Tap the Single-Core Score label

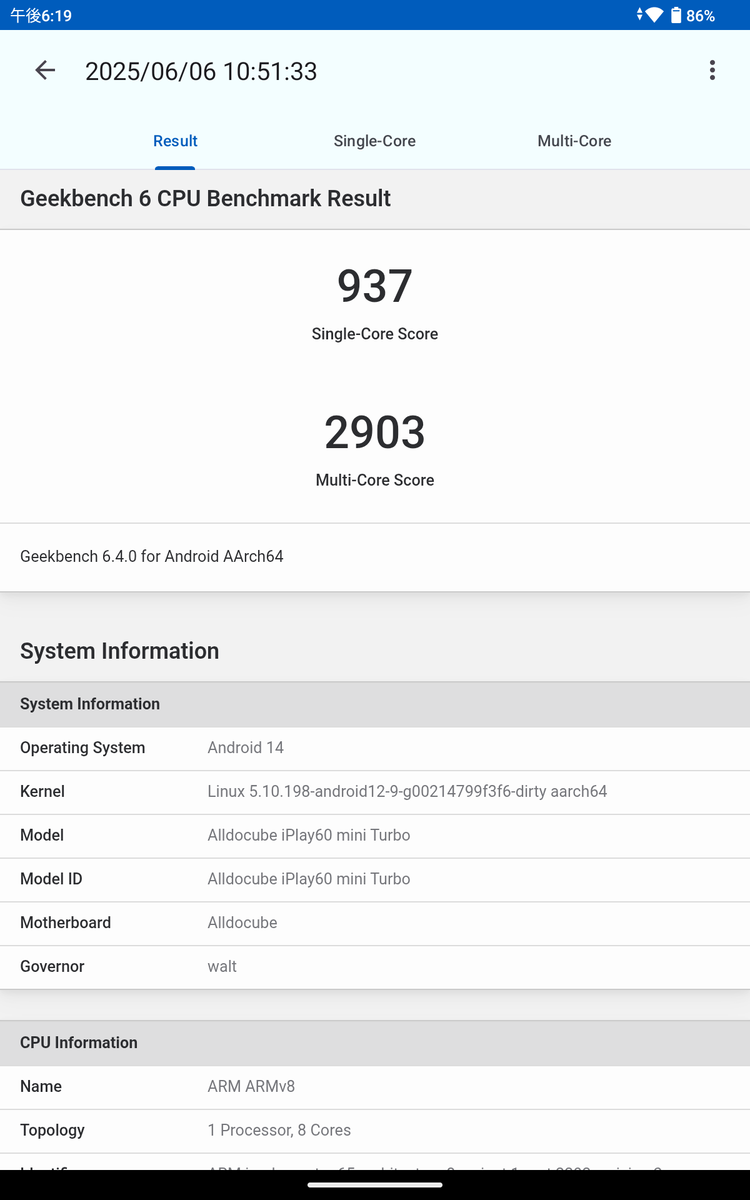[375, 334]
